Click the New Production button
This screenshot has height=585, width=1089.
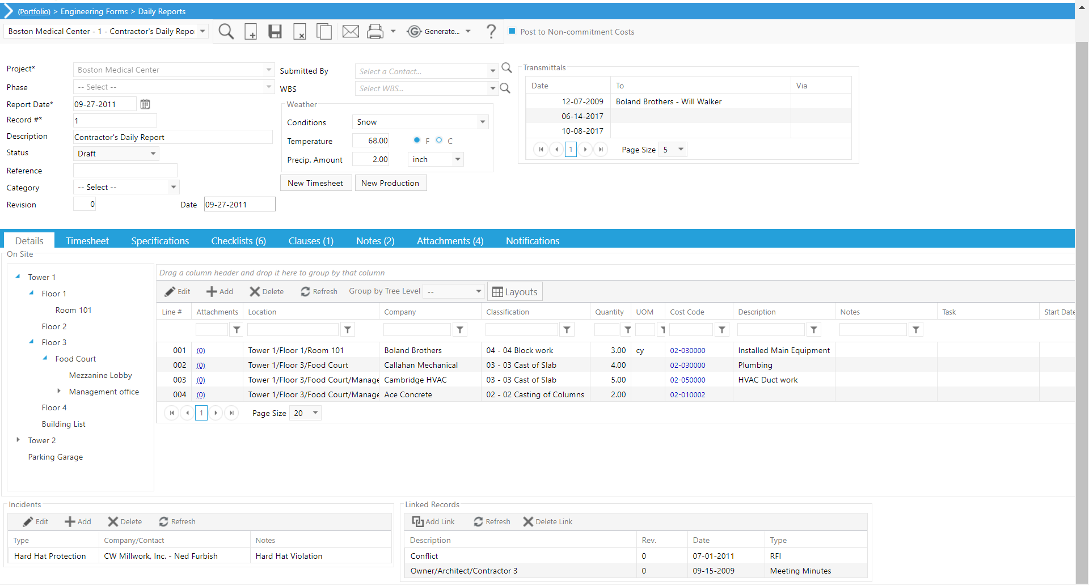pos(390,183)
